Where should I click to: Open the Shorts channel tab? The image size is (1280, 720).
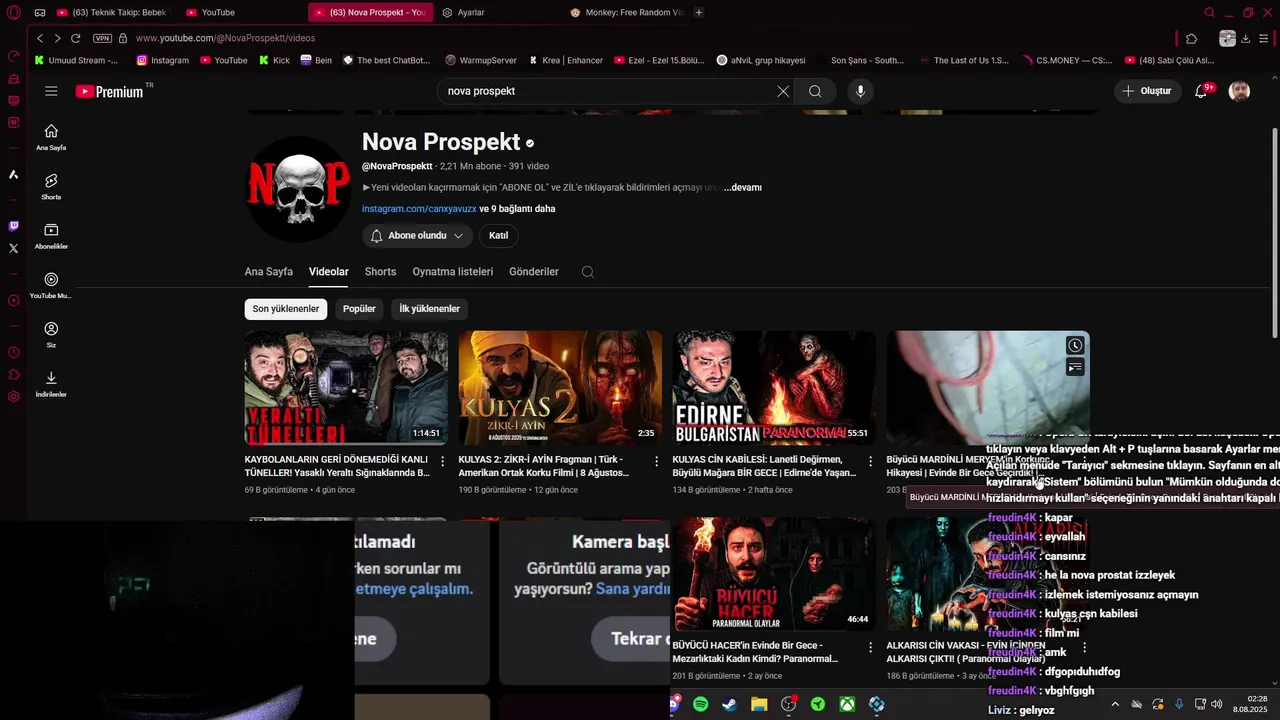coord(380,272)
